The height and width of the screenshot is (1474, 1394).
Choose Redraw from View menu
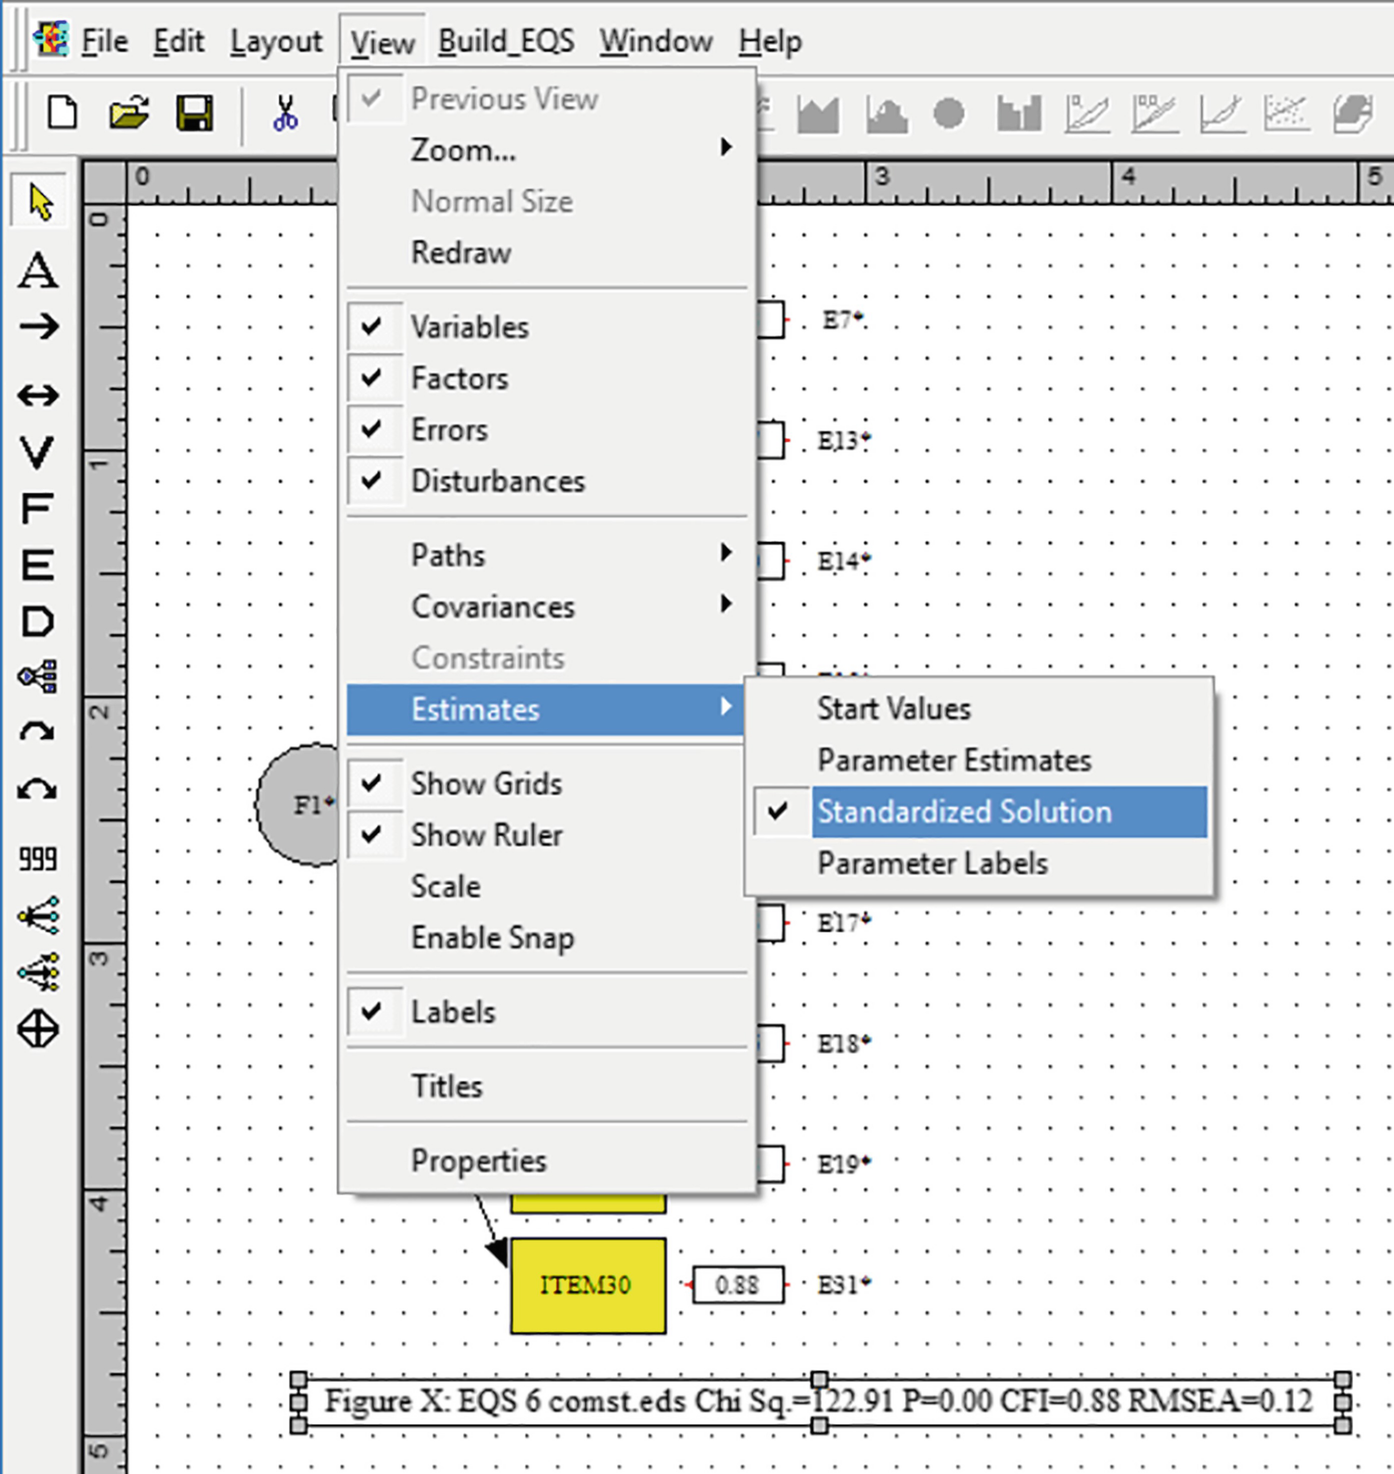click(548, 252)
